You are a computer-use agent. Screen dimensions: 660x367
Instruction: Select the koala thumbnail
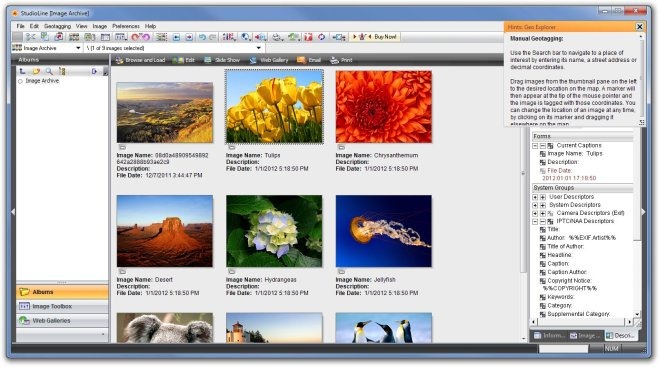pyautogui.click(x=165, y=327)
